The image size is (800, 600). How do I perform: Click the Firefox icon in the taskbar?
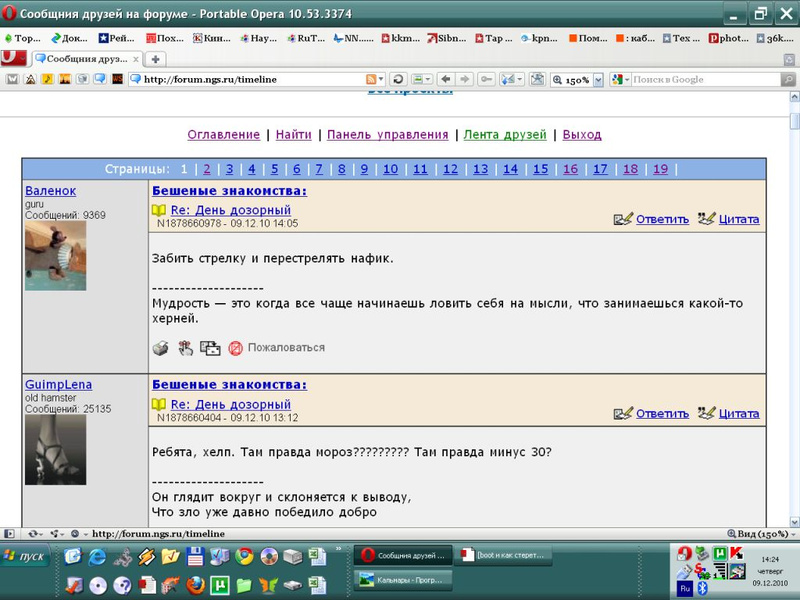click(194, 585)
